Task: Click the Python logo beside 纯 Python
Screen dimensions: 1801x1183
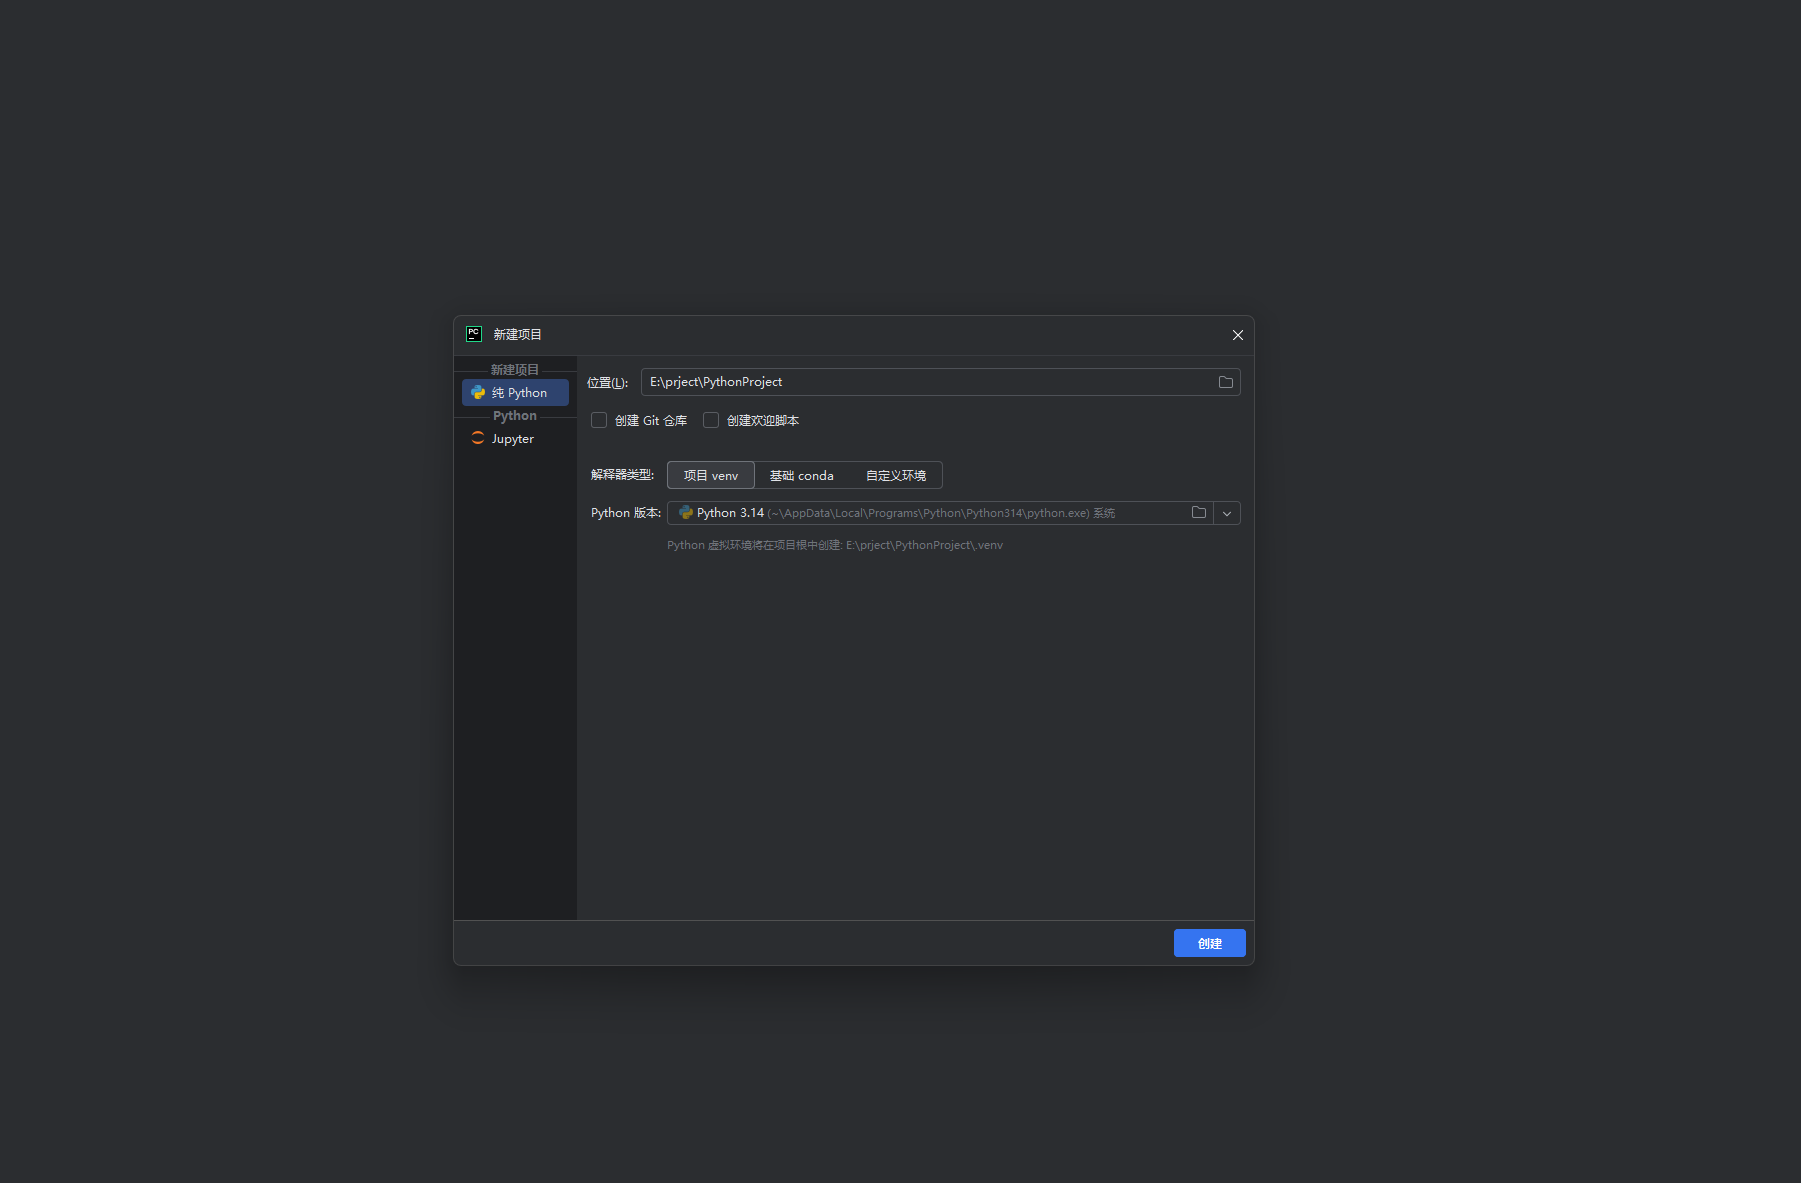Action: pos(478,393)
